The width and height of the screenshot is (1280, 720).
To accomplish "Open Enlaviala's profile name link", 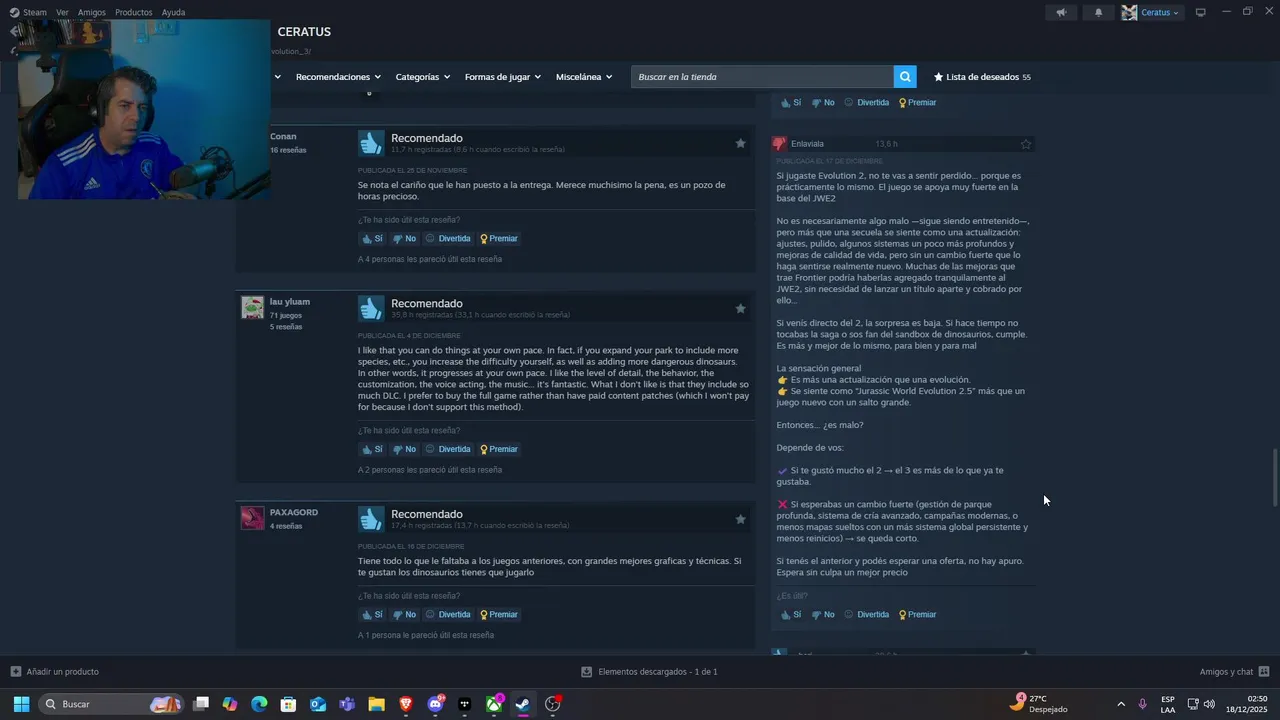I will [807, 144].
